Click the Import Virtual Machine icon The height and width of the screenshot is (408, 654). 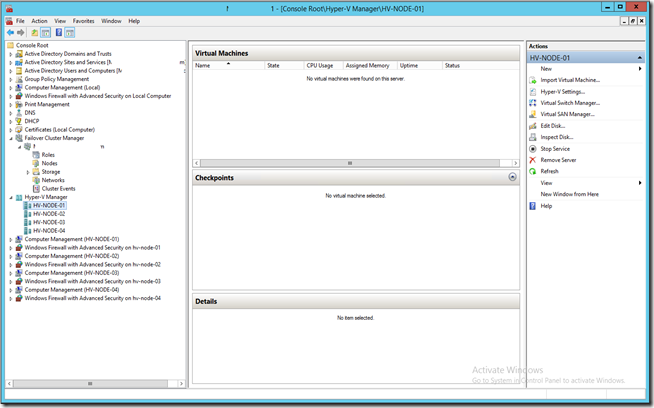(x=533, y=80)
